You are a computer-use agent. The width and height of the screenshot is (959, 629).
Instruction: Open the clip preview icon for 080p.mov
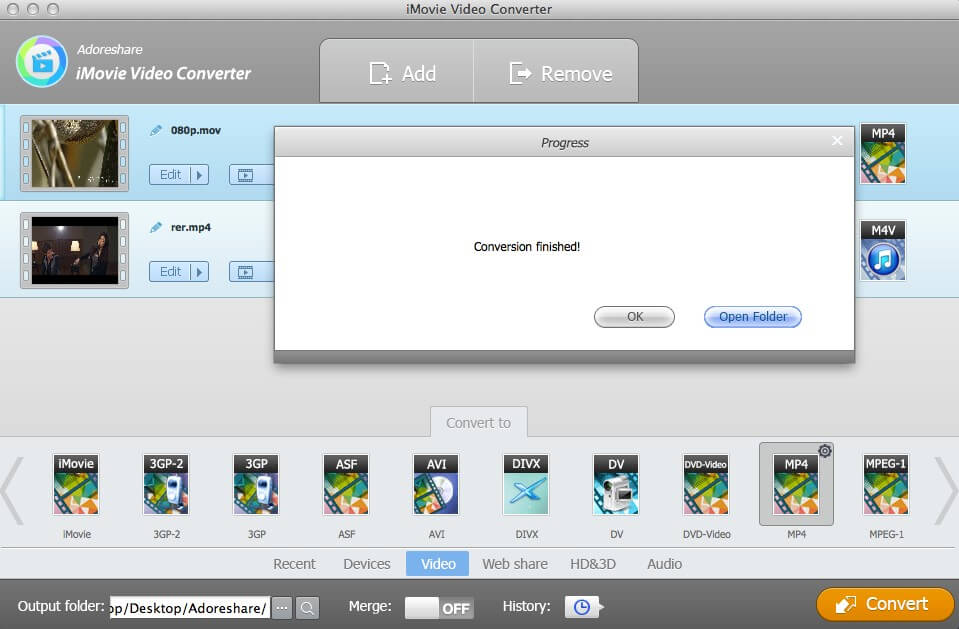245,175
